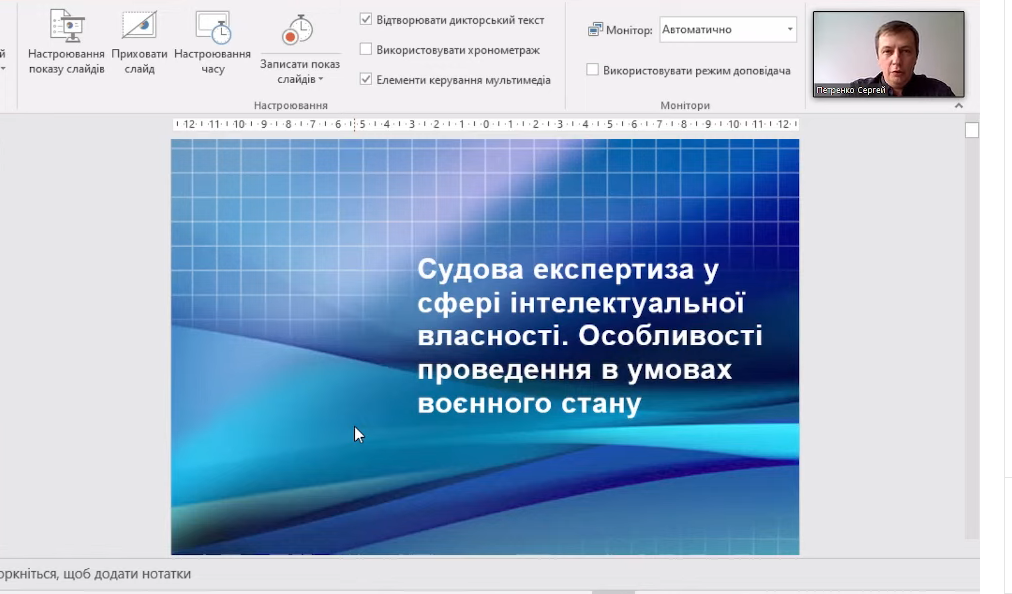Select the slide title text Судова експертиза
Viewport: 1012px width, 594px height.
pyautogui.click(x=568, y=270)
